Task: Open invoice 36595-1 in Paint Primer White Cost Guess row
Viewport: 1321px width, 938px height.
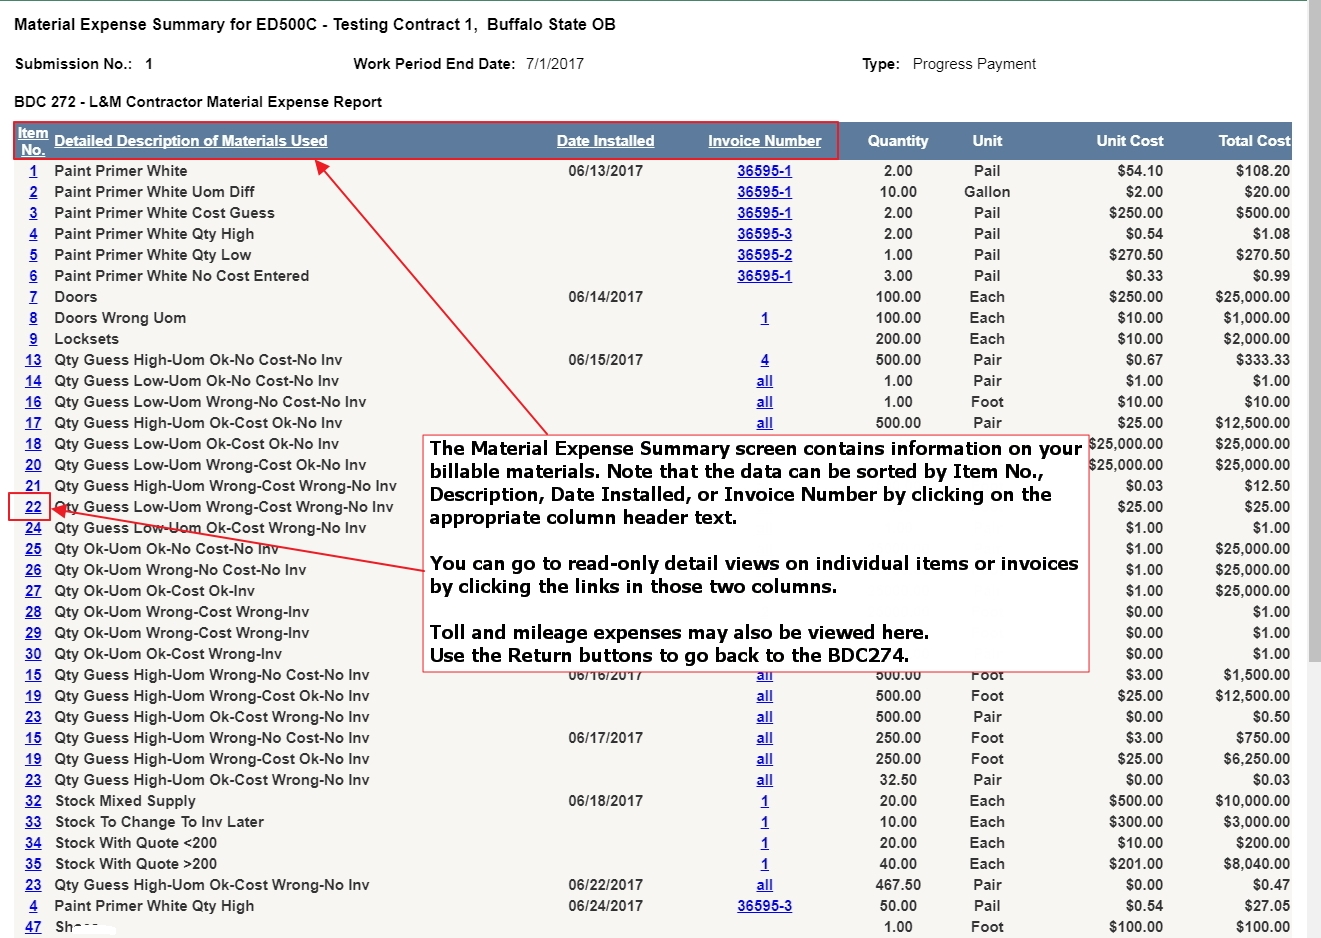Action: click(x=765, y=213)
